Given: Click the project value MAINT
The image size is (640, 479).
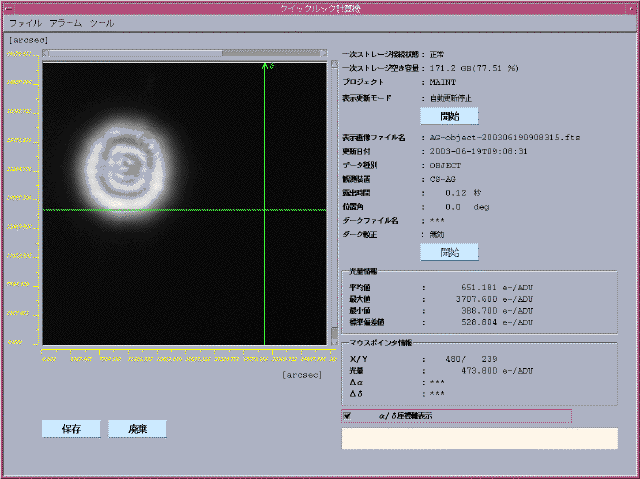Looking at the screenshot, I should [442, 82].
